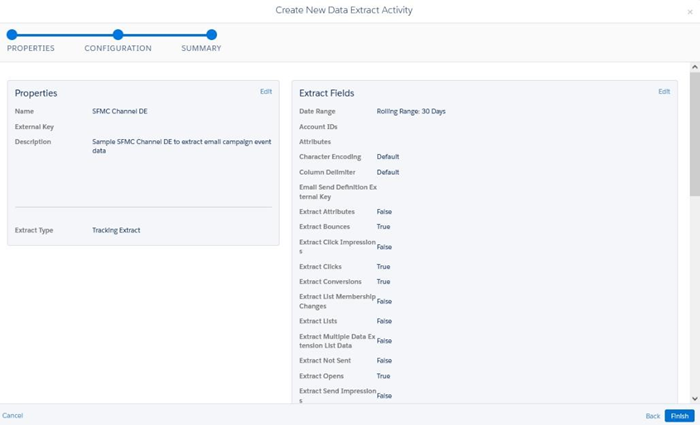Click the name value SFMC Channel DE
Image resolution: width=700 pixels, height=425 pixels.
click(x=120, y=112)
